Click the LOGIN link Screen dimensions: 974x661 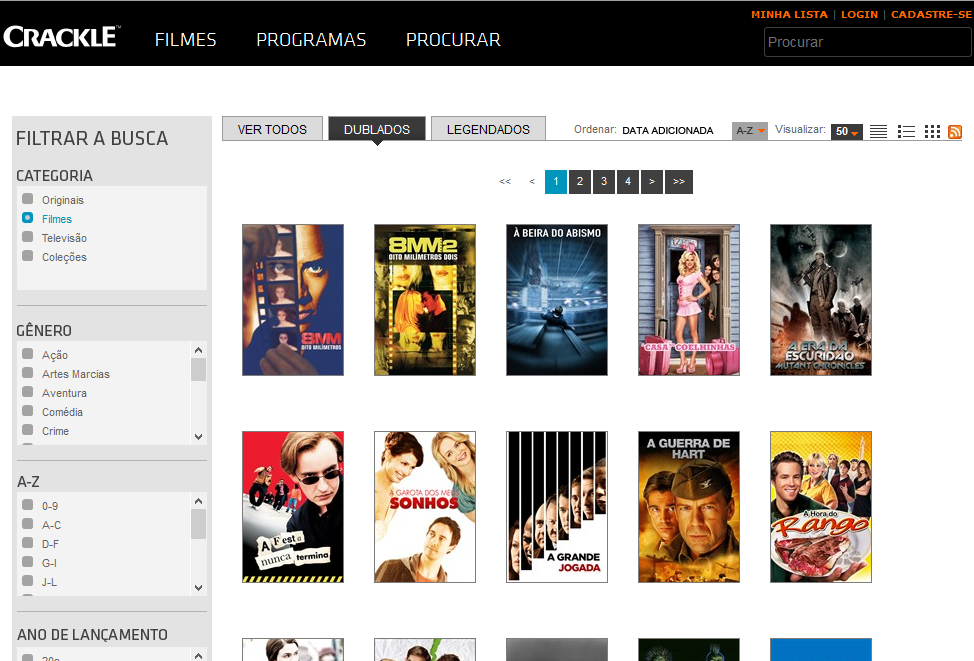859,14
